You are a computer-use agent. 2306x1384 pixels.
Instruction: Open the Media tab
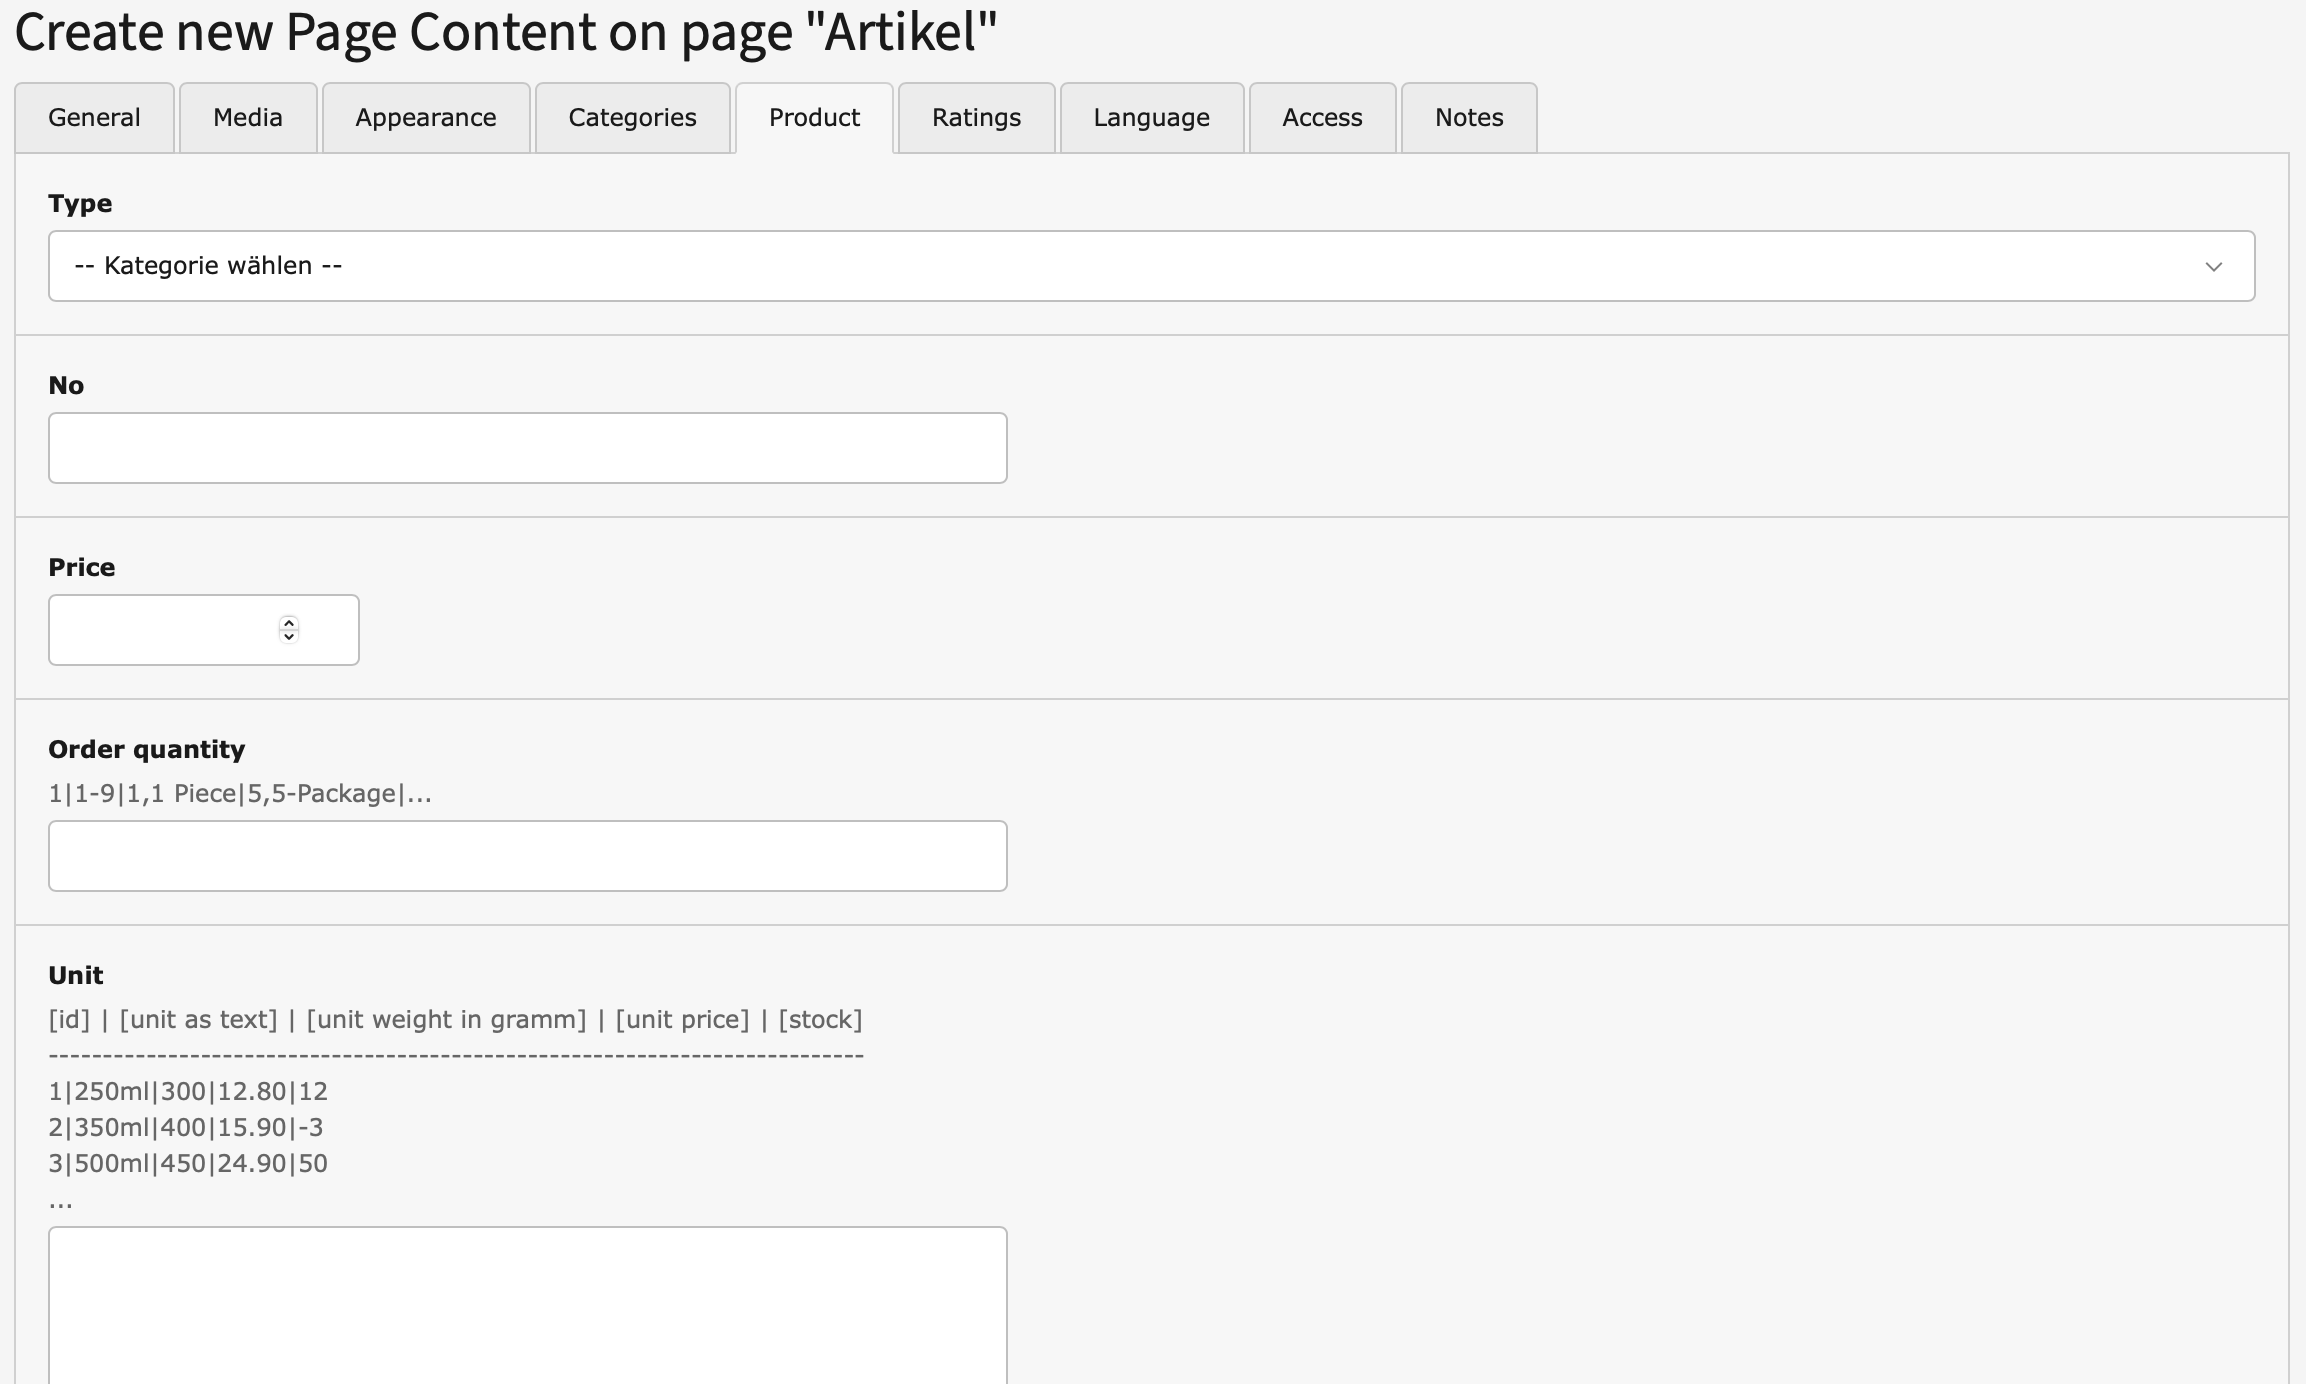point(248,118)
